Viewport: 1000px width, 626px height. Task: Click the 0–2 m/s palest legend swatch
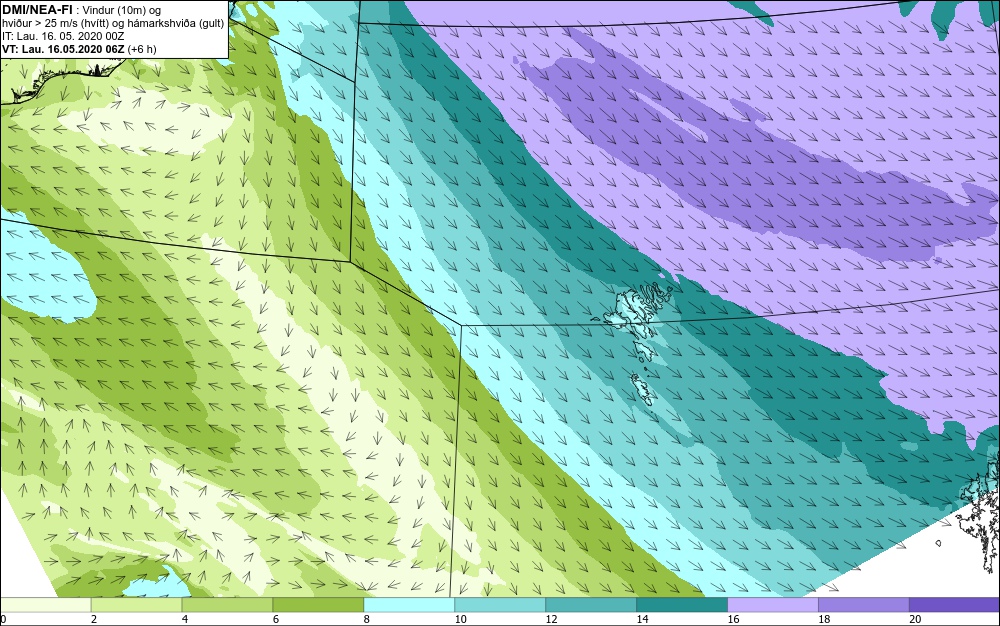tap(45, 605)
